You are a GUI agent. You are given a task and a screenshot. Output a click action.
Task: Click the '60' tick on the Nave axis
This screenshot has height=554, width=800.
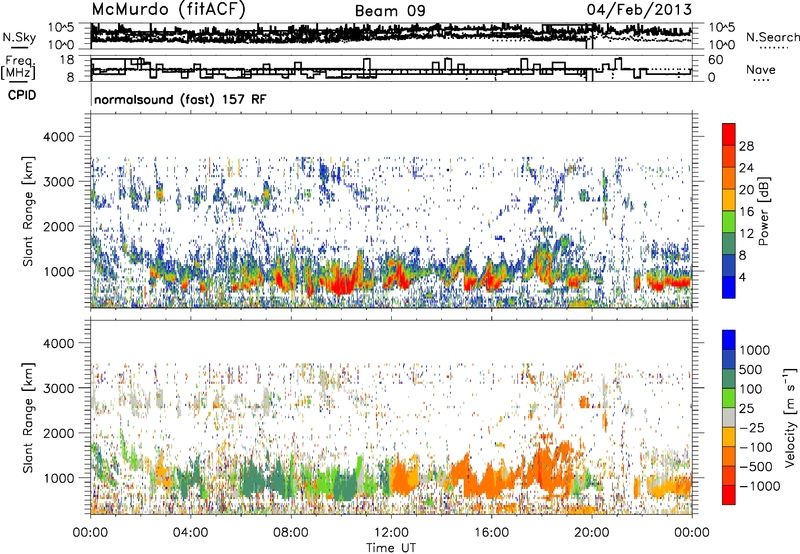point(716,60)
